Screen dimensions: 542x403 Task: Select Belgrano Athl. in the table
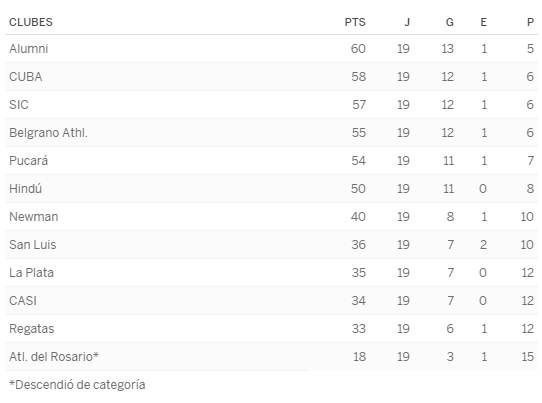click(x=48, y=133)
